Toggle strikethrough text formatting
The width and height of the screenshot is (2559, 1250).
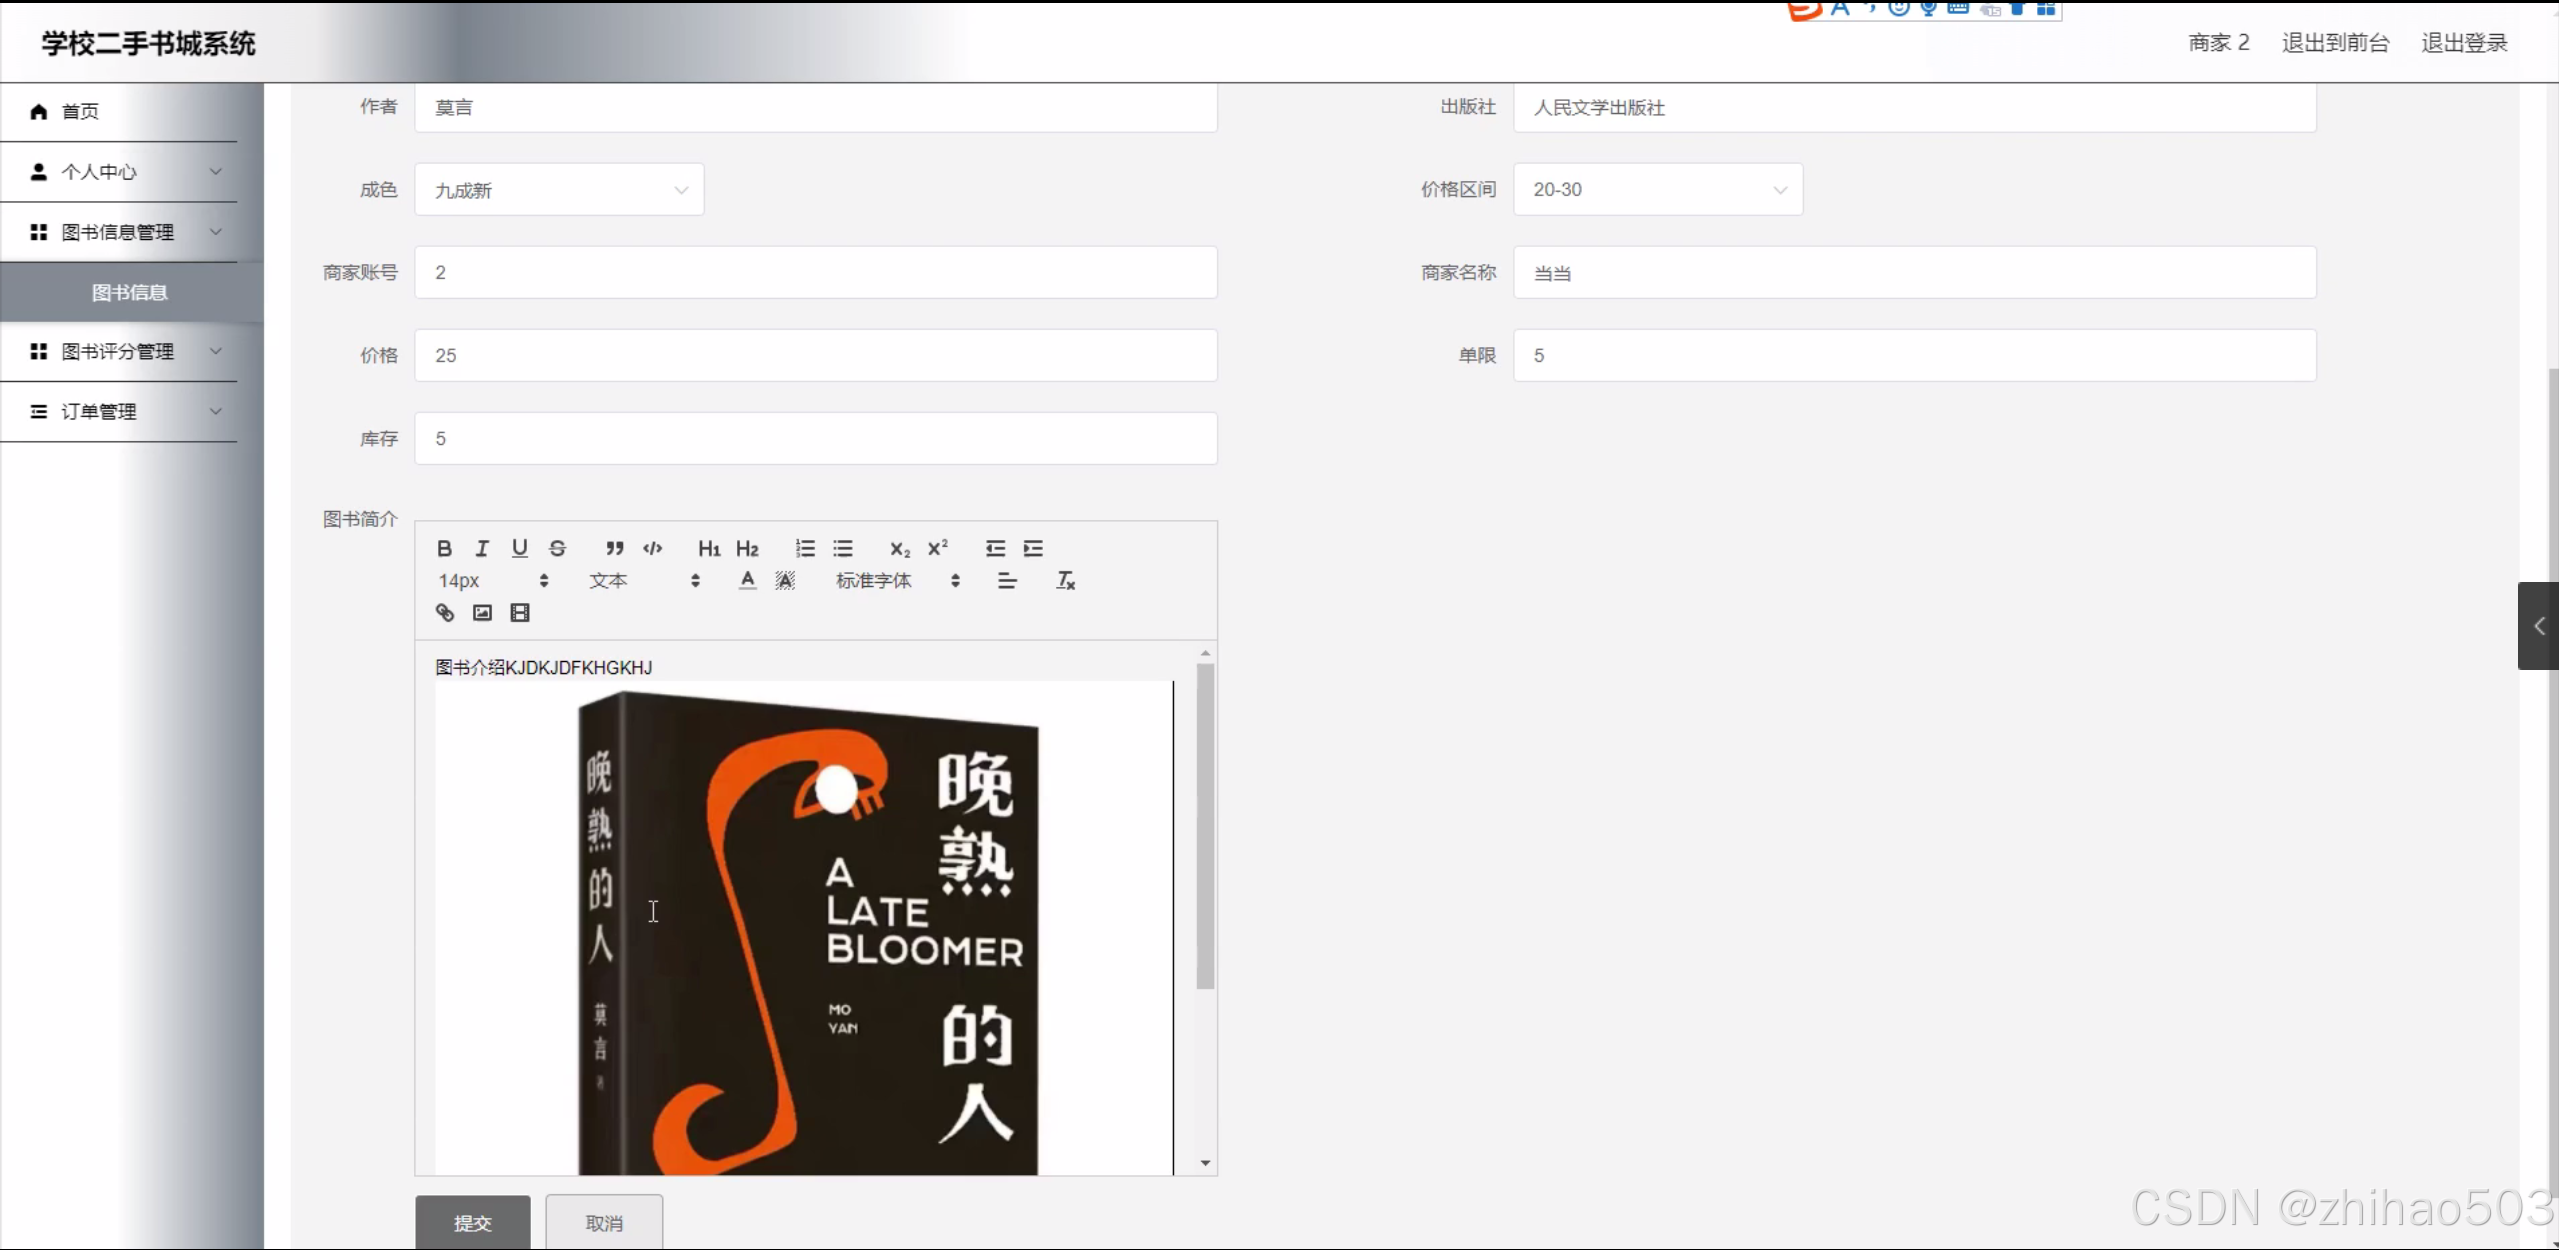tap(557, 548)
